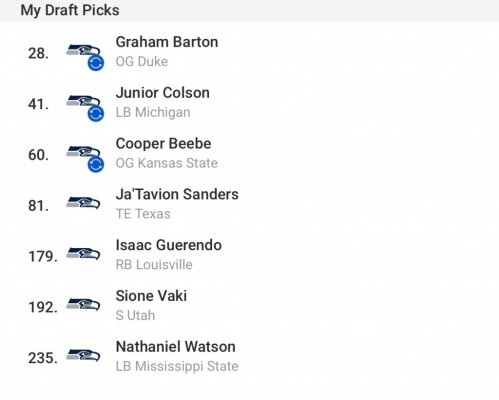Image resolution: width=499 pixels, height=400 pixels.
Task: Click Seahawks logo next to pick 28
Action: point(83,51)
